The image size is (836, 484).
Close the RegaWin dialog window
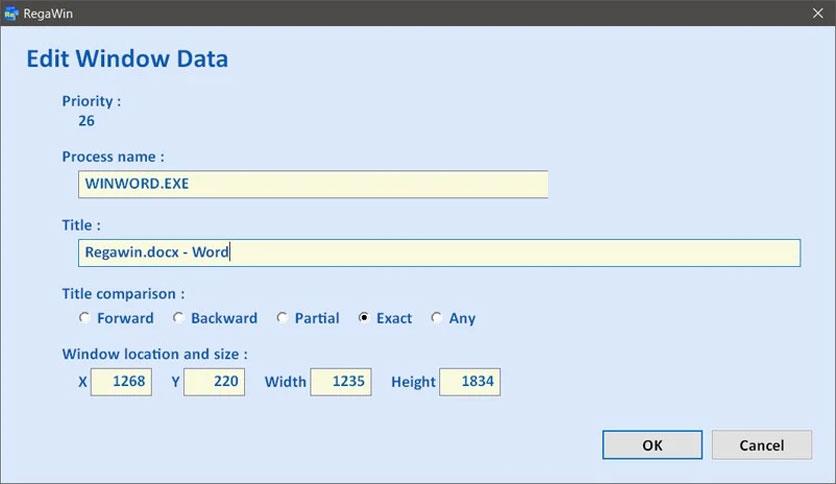click(x=818, y=13)
